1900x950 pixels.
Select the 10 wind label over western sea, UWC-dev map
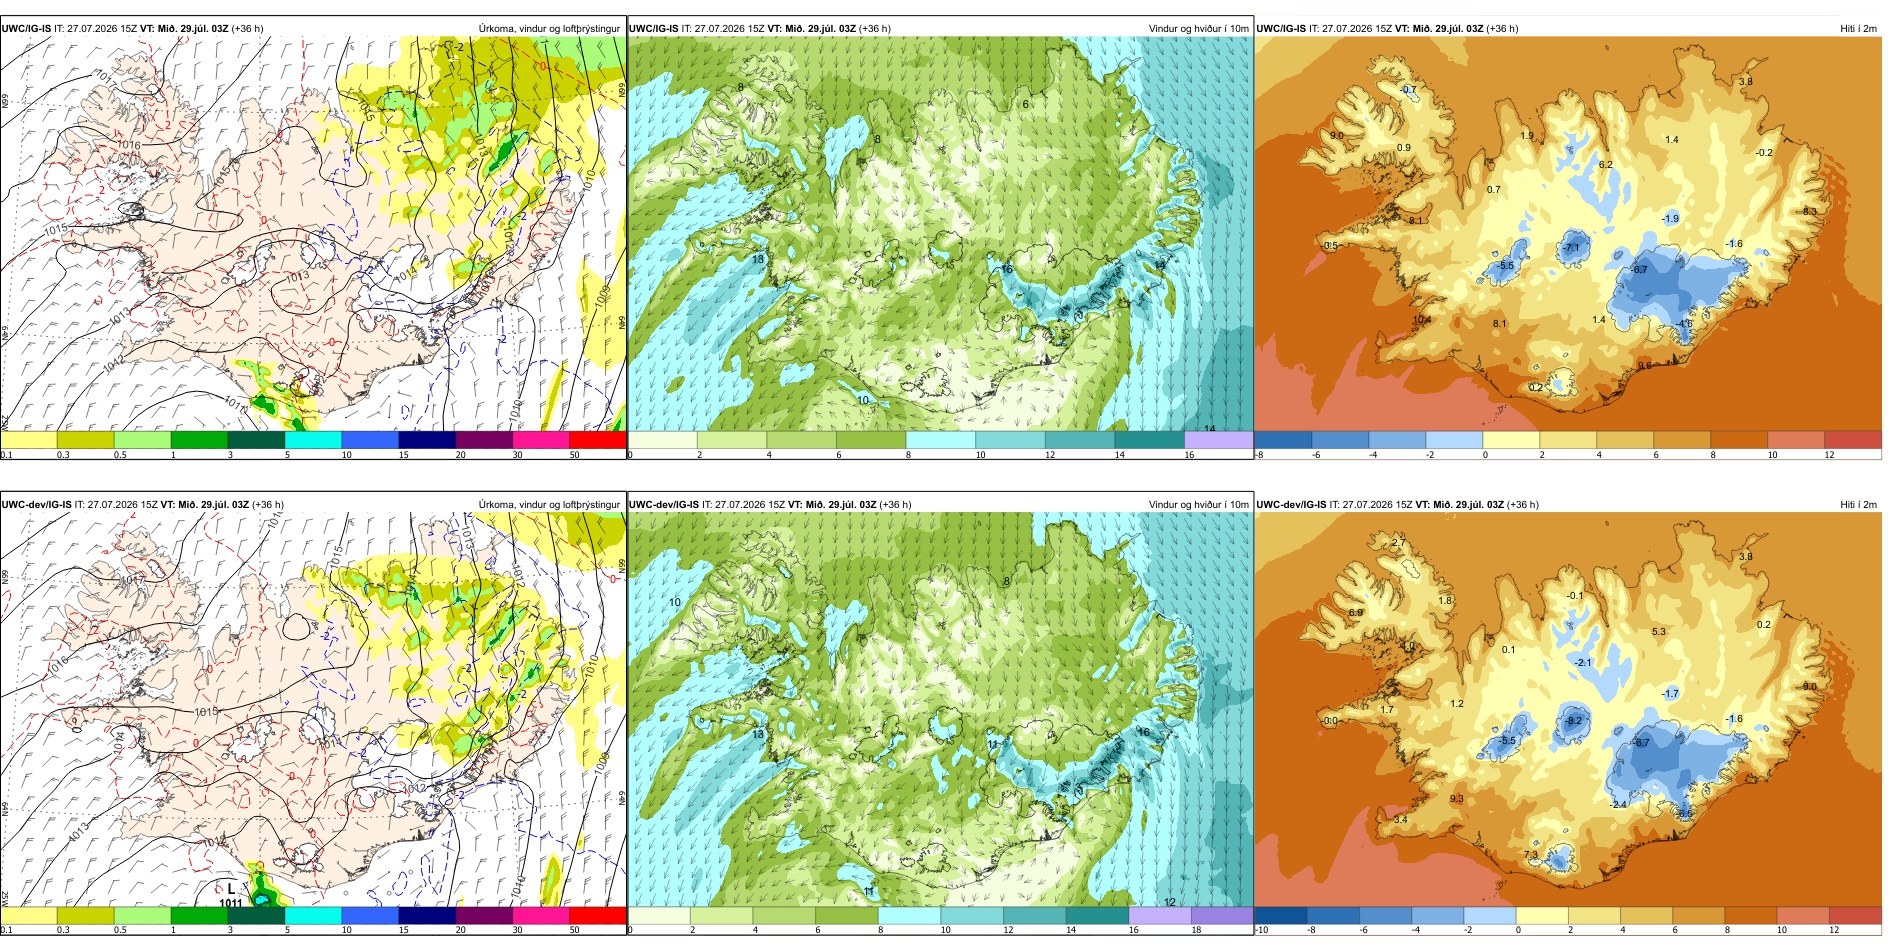tap(675, 602)
